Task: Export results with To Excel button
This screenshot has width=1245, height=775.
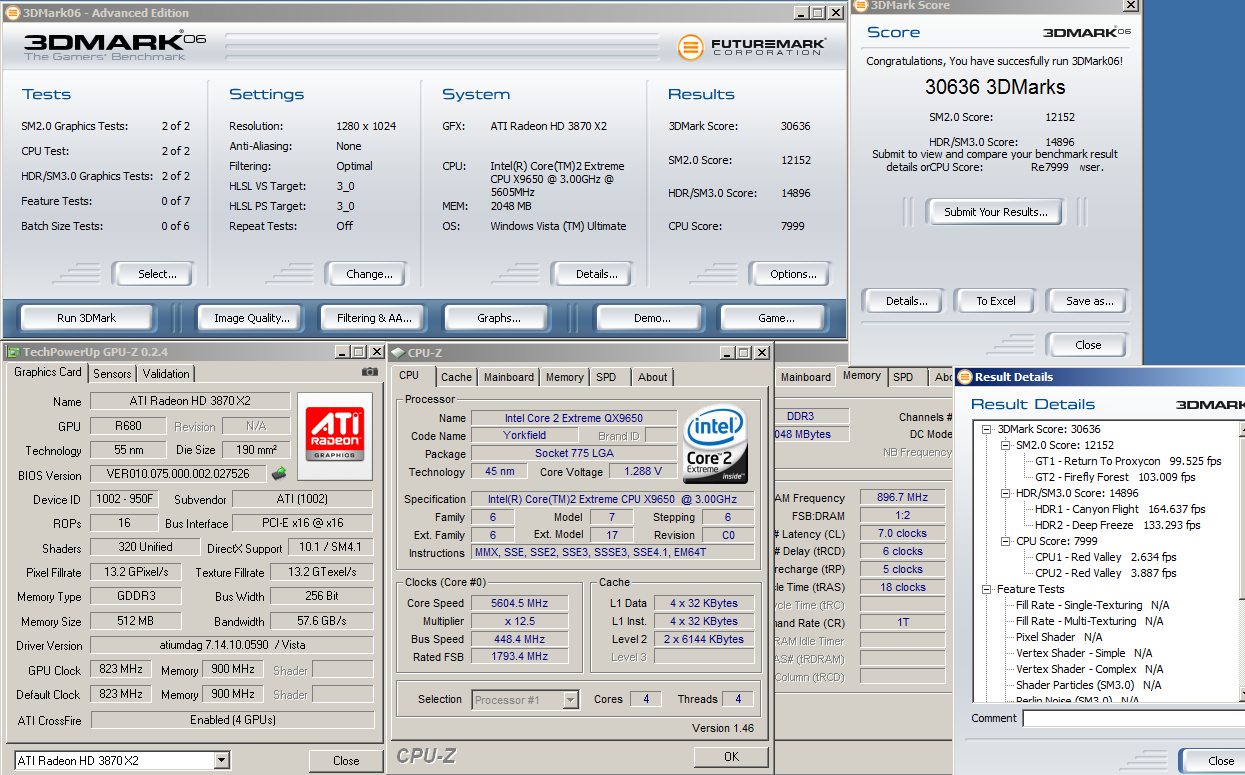Action: click(996, 301)
